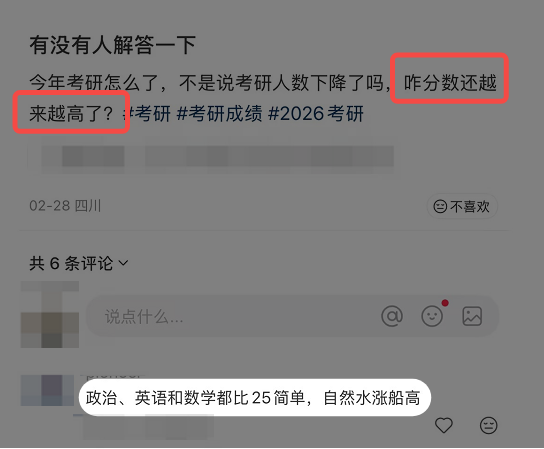This screenshot has width=544, height=449.
Task: Click the post title 有没有人解答一下
Action: point(113,45)
